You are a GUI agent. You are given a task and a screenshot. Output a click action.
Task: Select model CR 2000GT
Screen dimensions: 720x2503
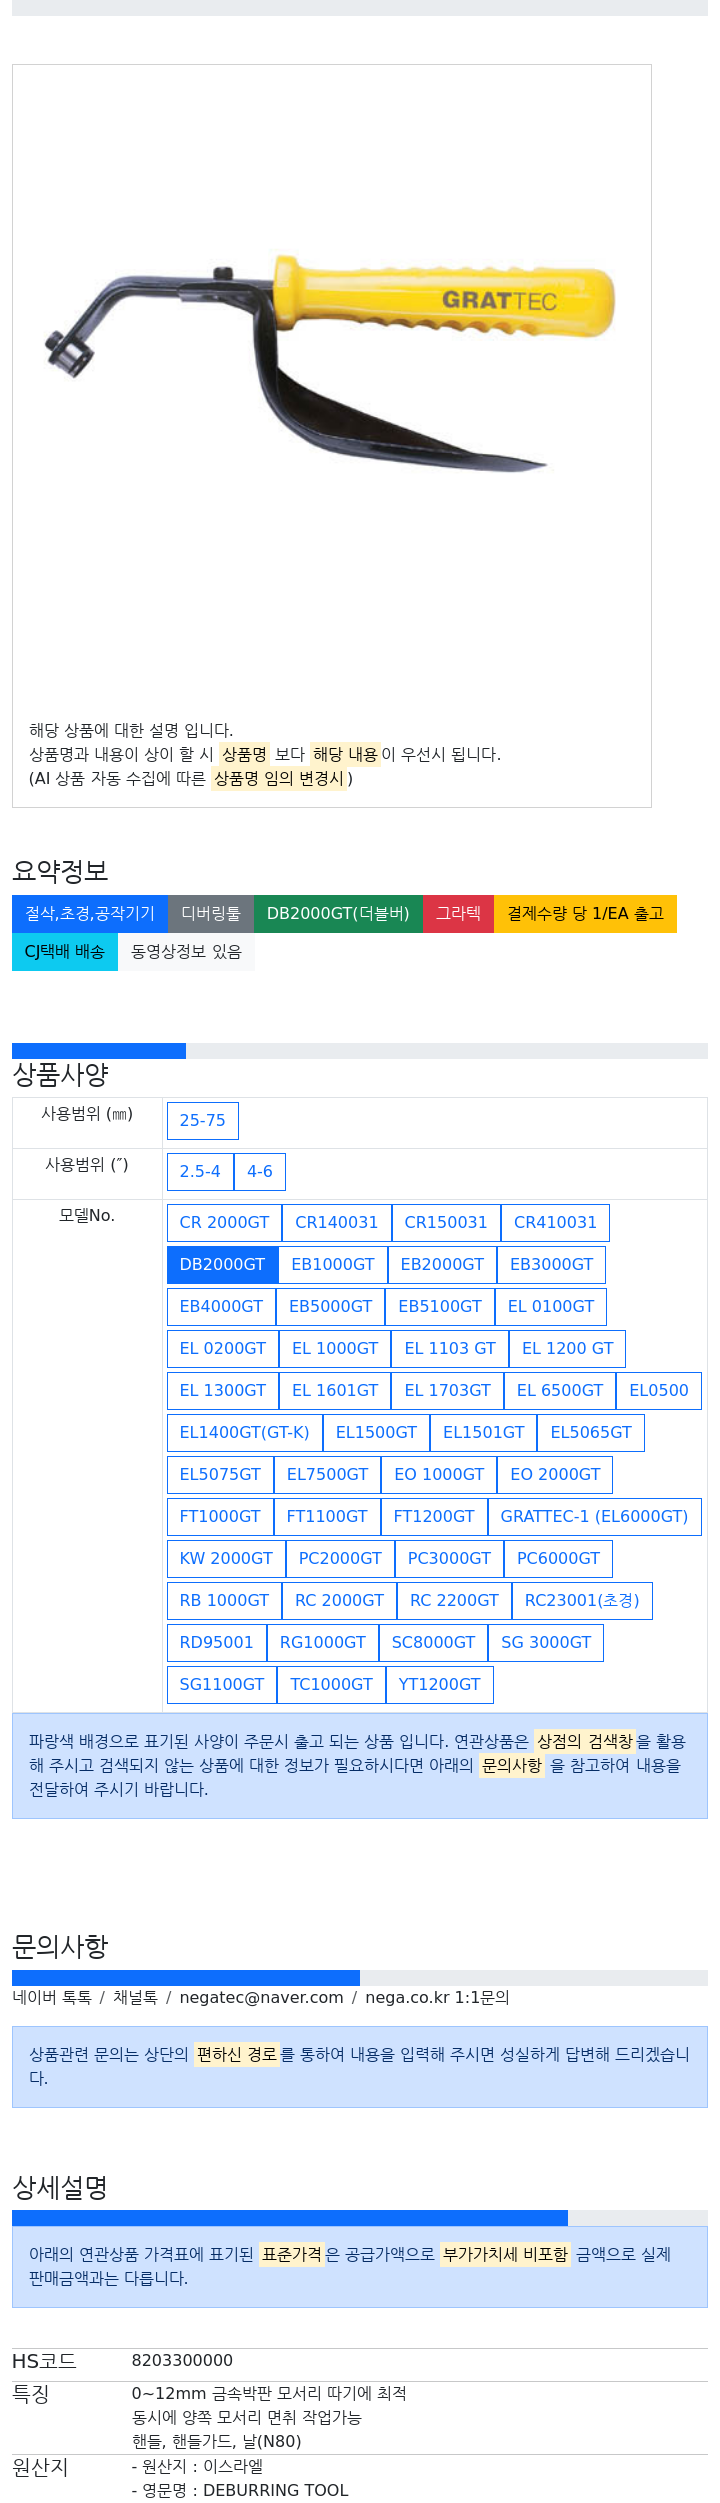[224, 1223]
